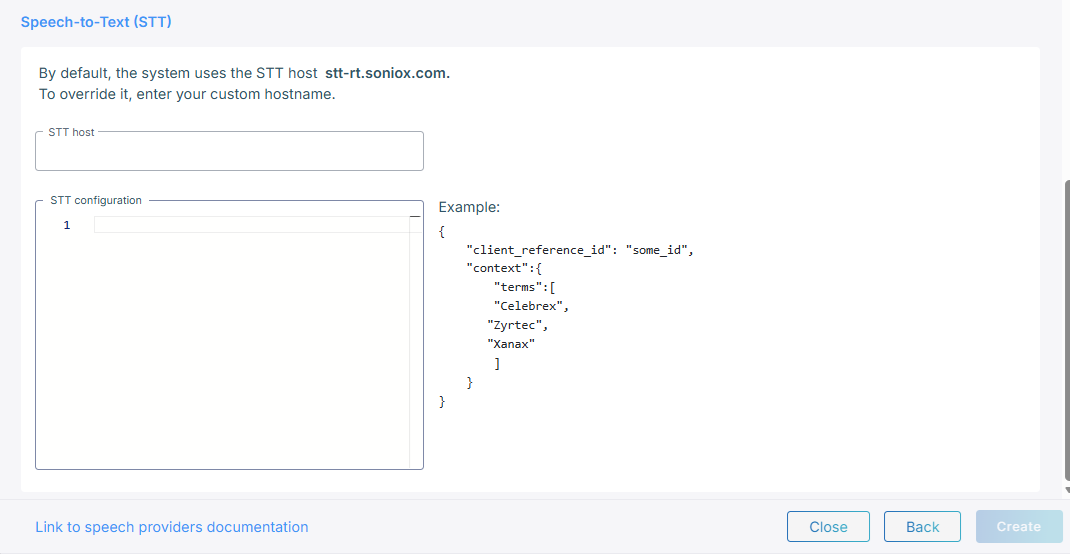Click the Back button
This screenshot has height=554, width=1070.
[x=923, y=527]
